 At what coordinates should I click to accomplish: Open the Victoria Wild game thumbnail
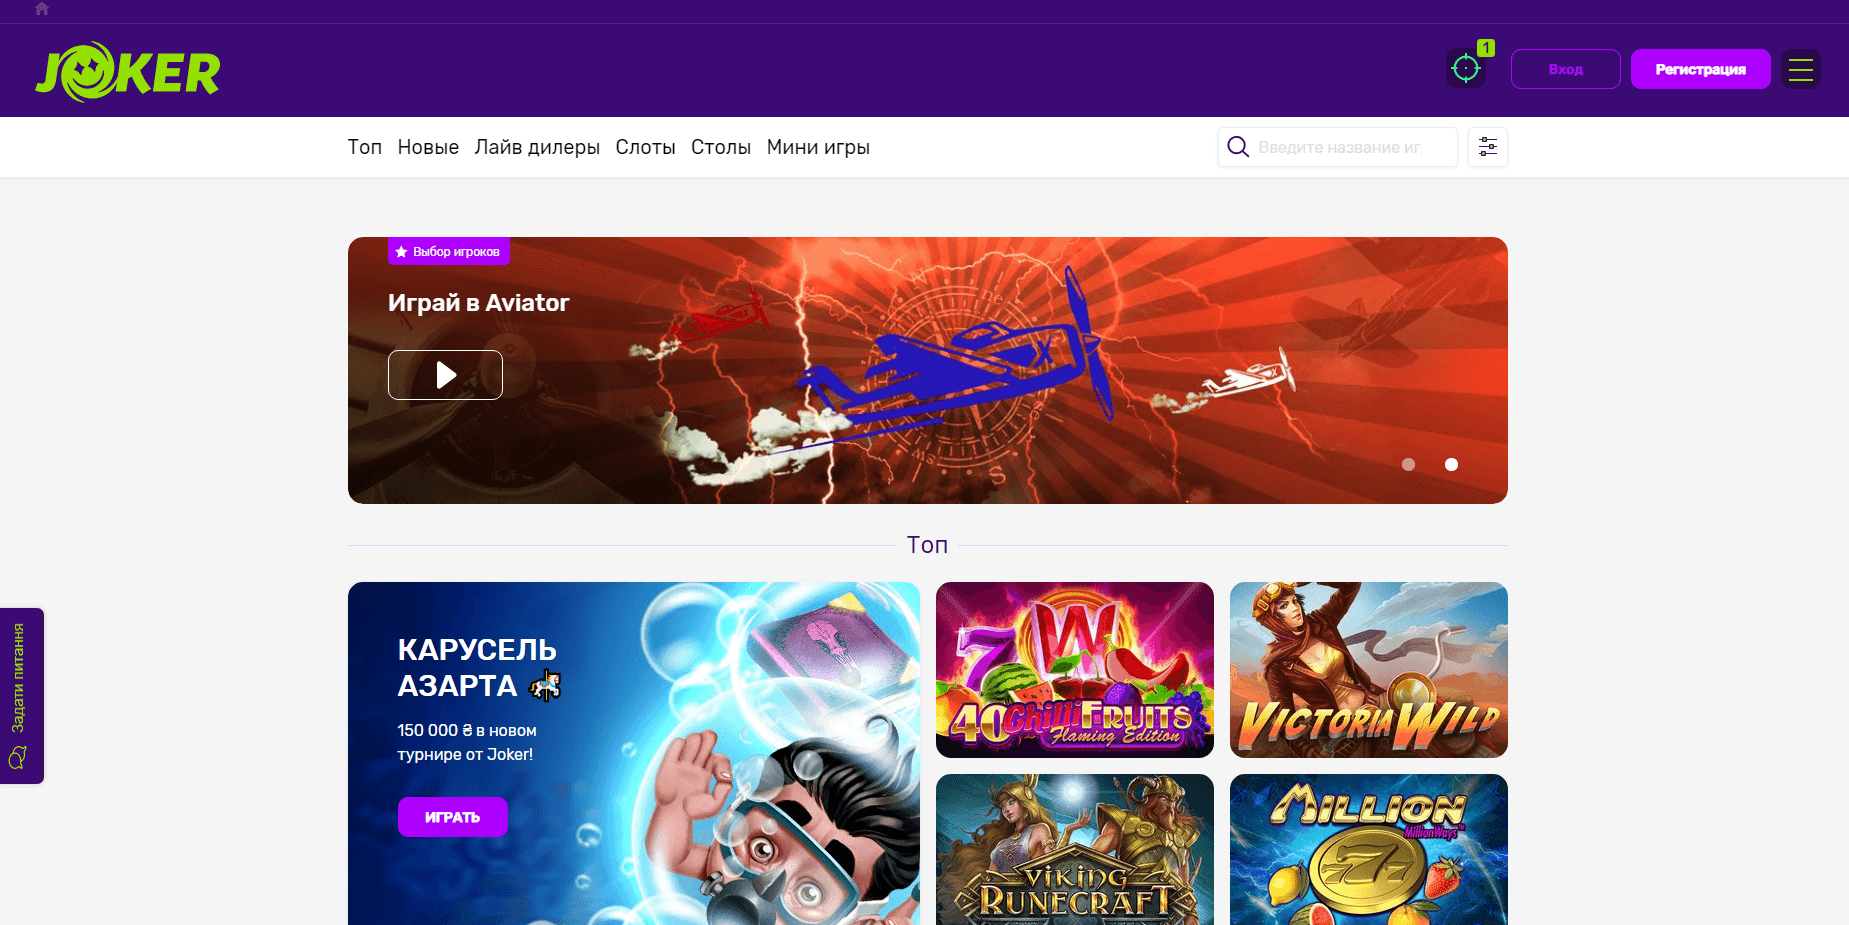pos(1368,669)
